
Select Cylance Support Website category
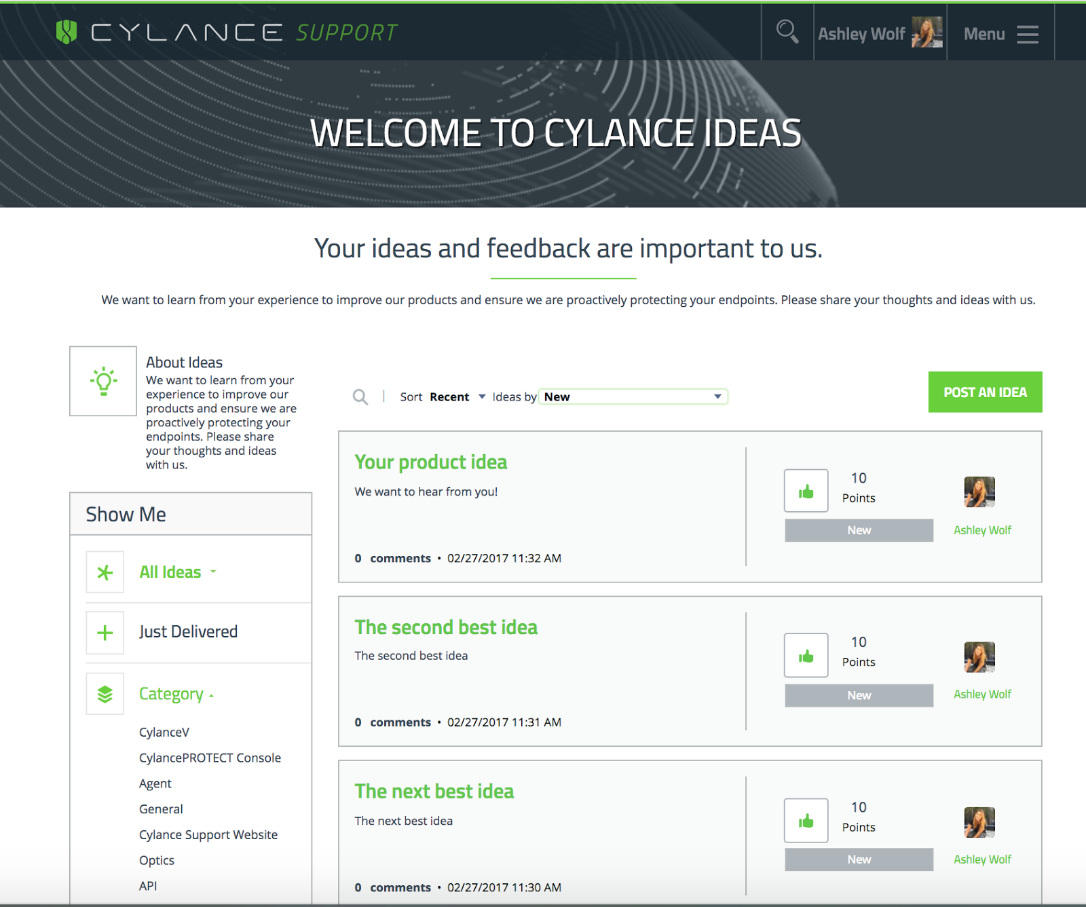[208, 835]
